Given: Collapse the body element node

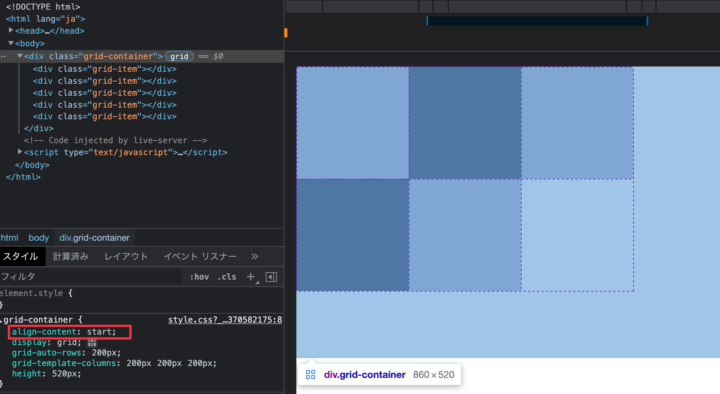Looking at the screenshot, I should tap(11, 43).
